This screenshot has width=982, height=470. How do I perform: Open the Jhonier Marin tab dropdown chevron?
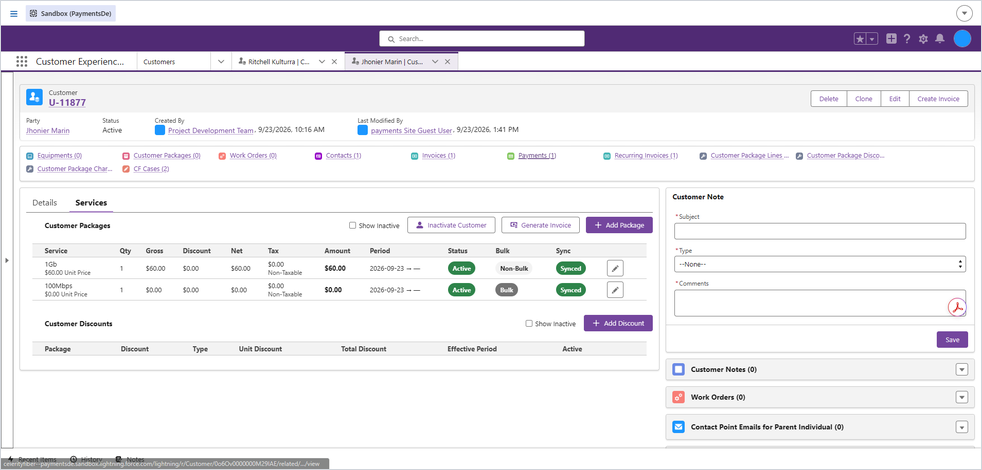(x=435, y=61)
